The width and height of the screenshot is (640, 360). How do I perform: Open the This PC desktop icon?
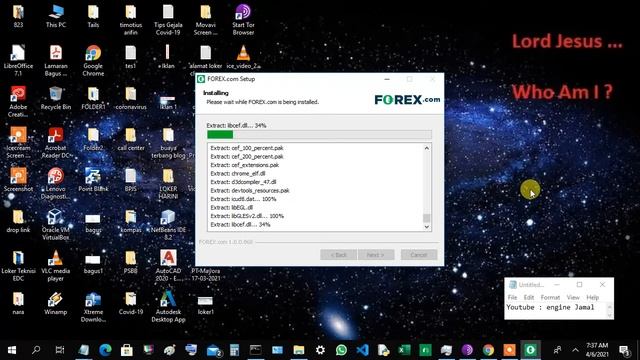56,16
